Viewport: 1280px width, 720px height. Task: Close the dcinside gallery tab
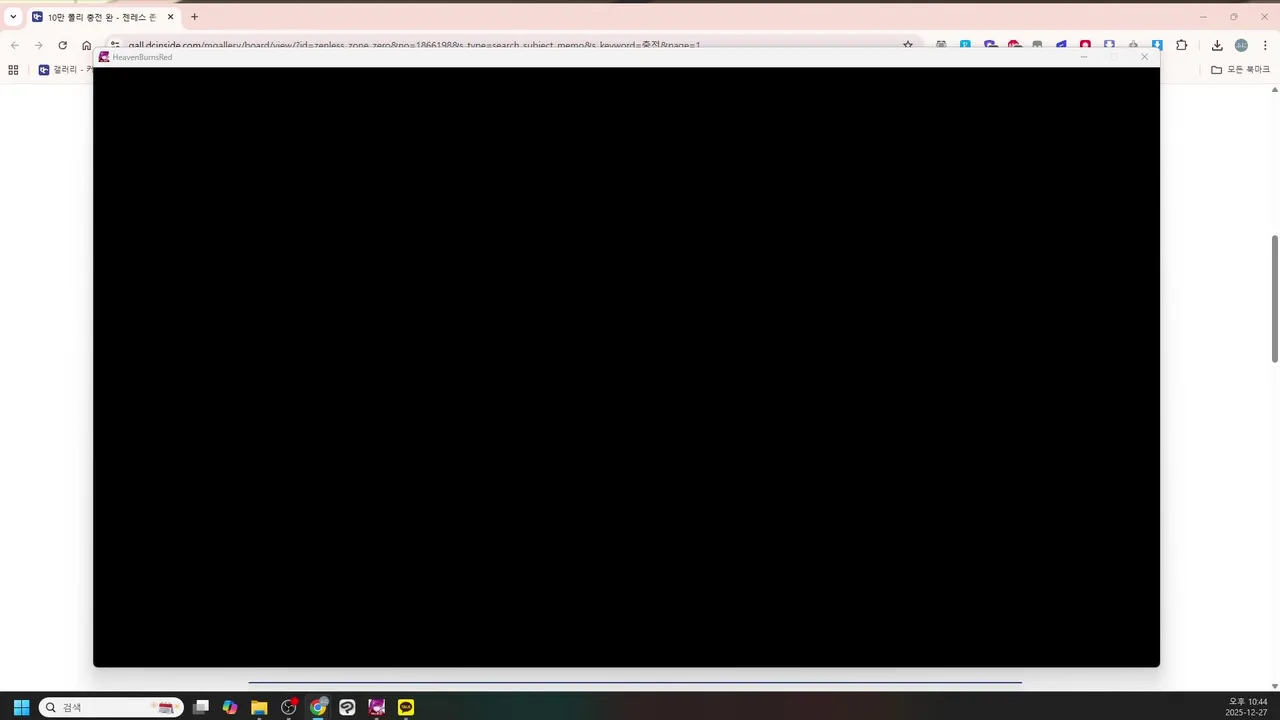170,17
